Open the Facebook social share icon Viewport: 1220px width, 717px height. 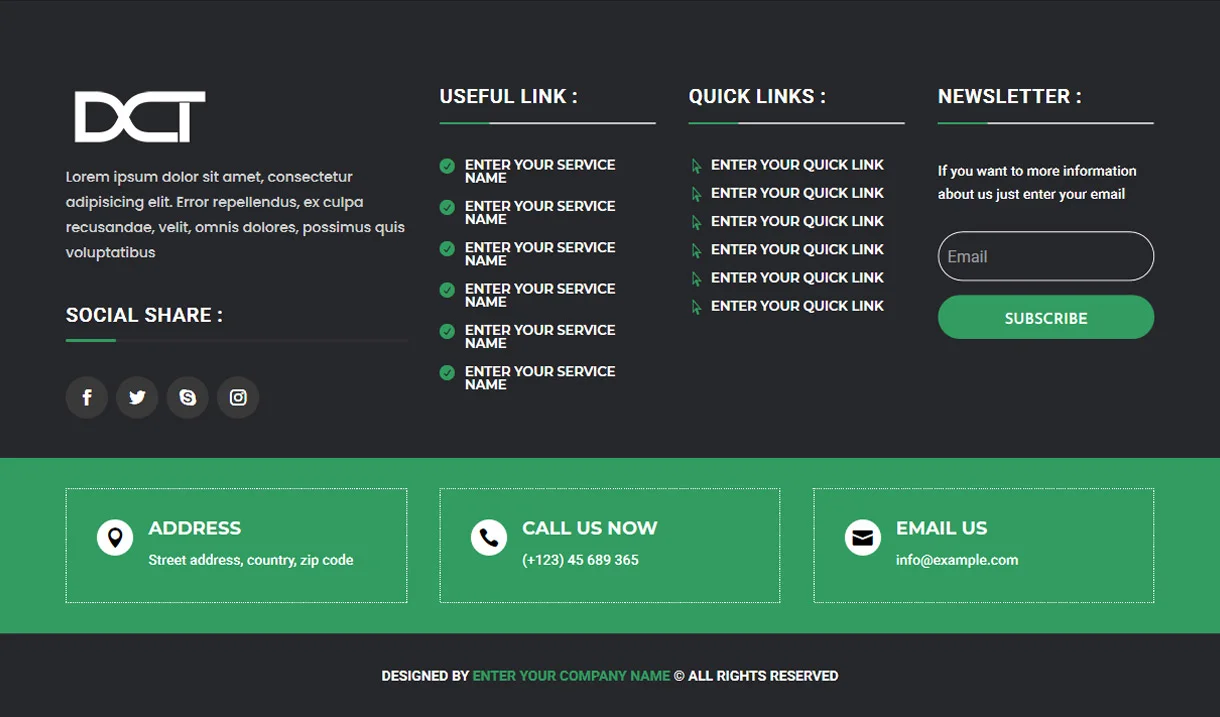[x=86, y=397]
